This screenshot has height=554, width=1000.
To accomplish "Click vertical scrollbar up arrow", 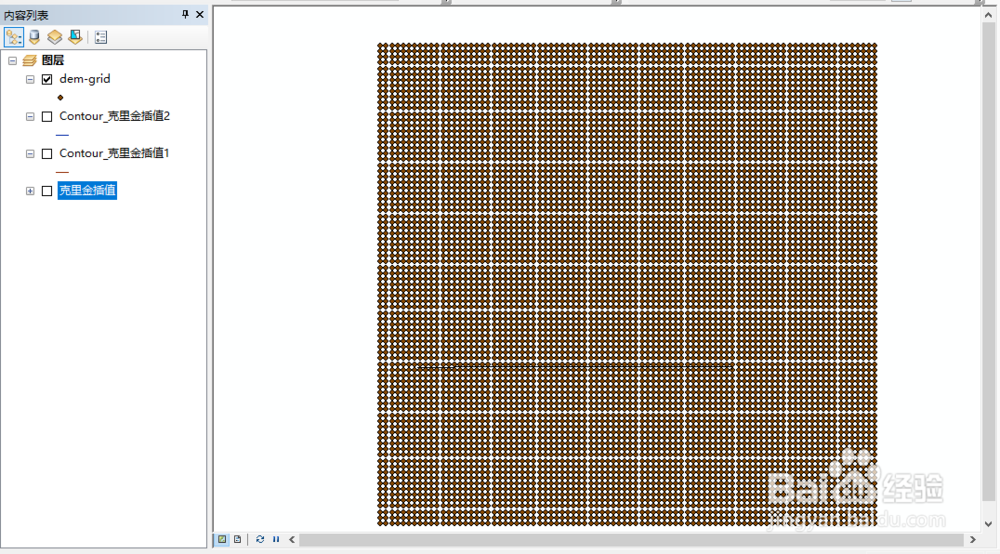I will pos(989,15).
